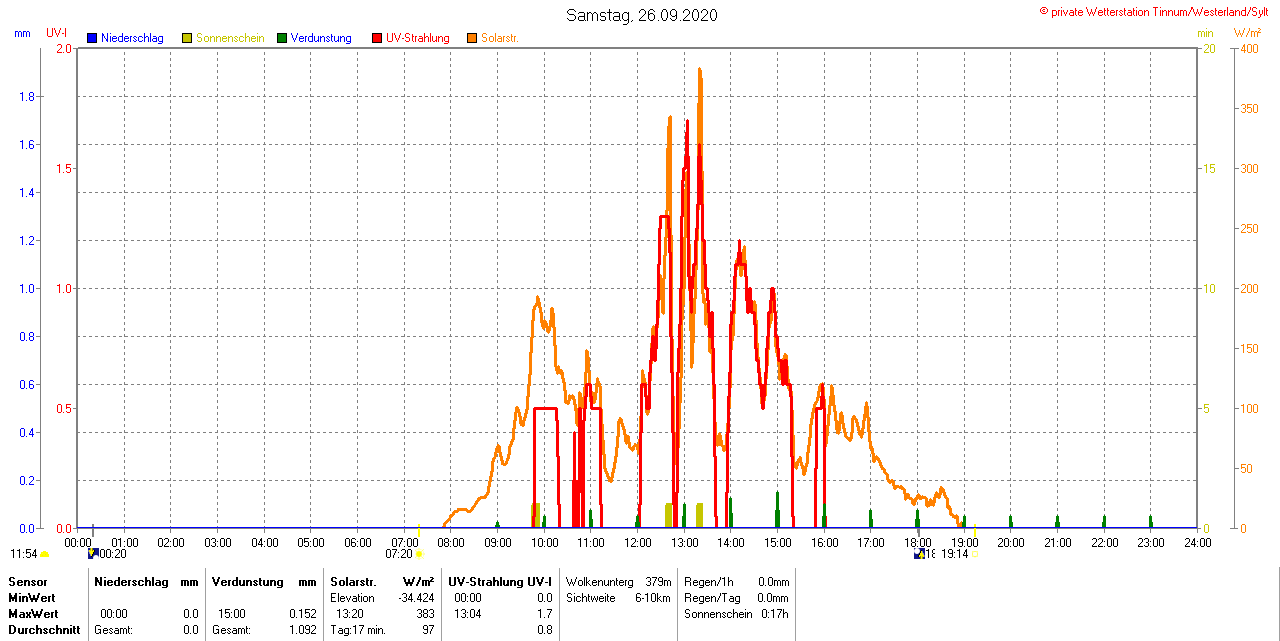Click the private Wetterstation Tinnum/Westerland/Sylt copyright text

1154,11
